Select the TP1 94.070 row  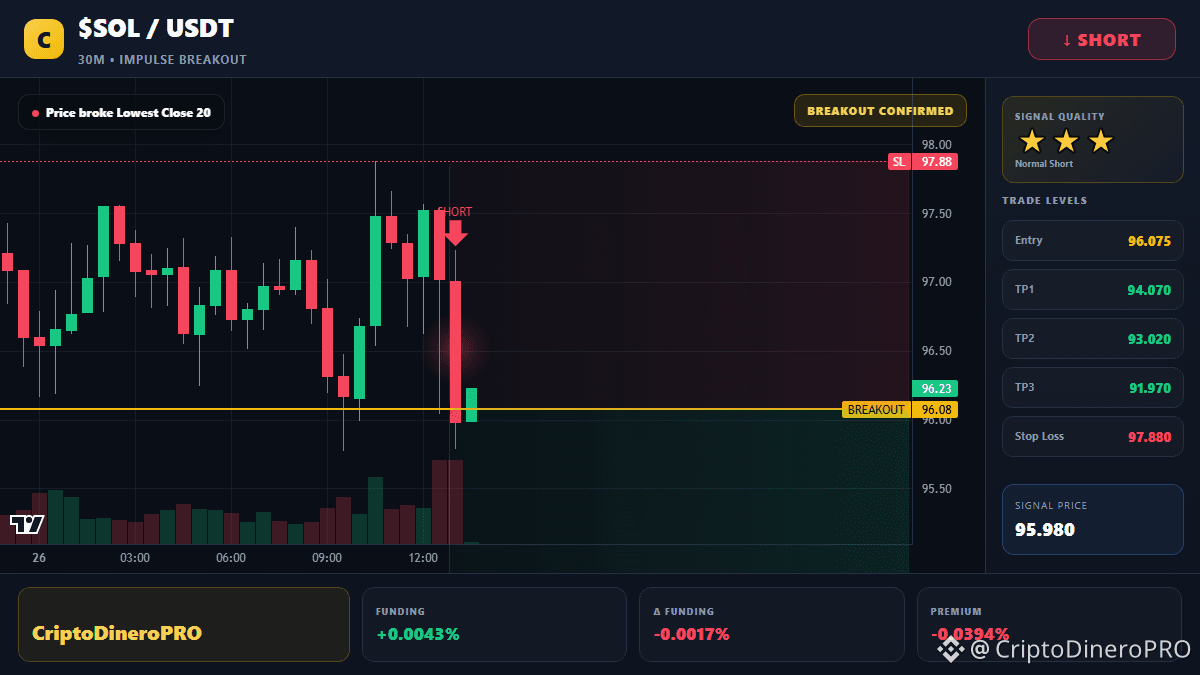1093,290
